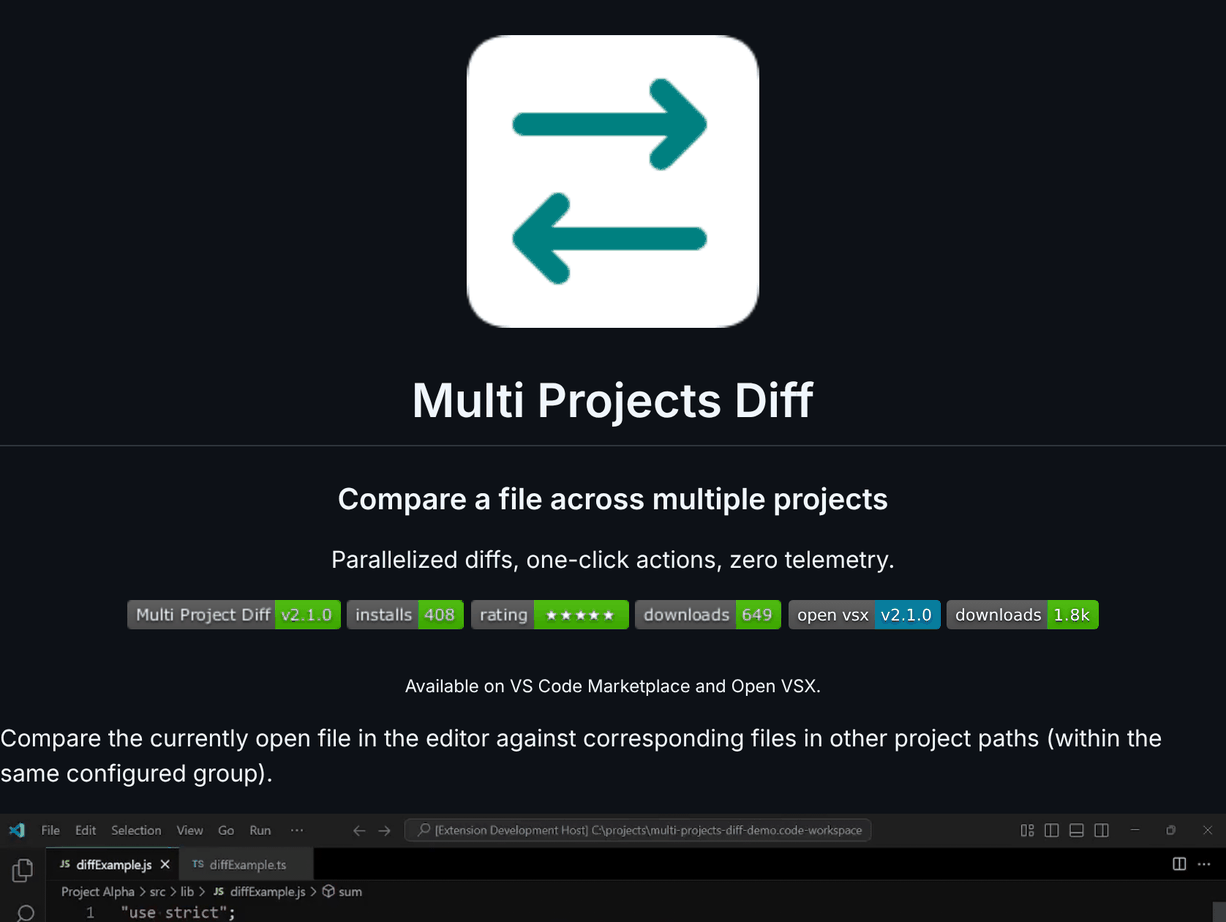1226x922 pixels.
Task: Close the diffExample.js tab
Action: tap(165, 864)
